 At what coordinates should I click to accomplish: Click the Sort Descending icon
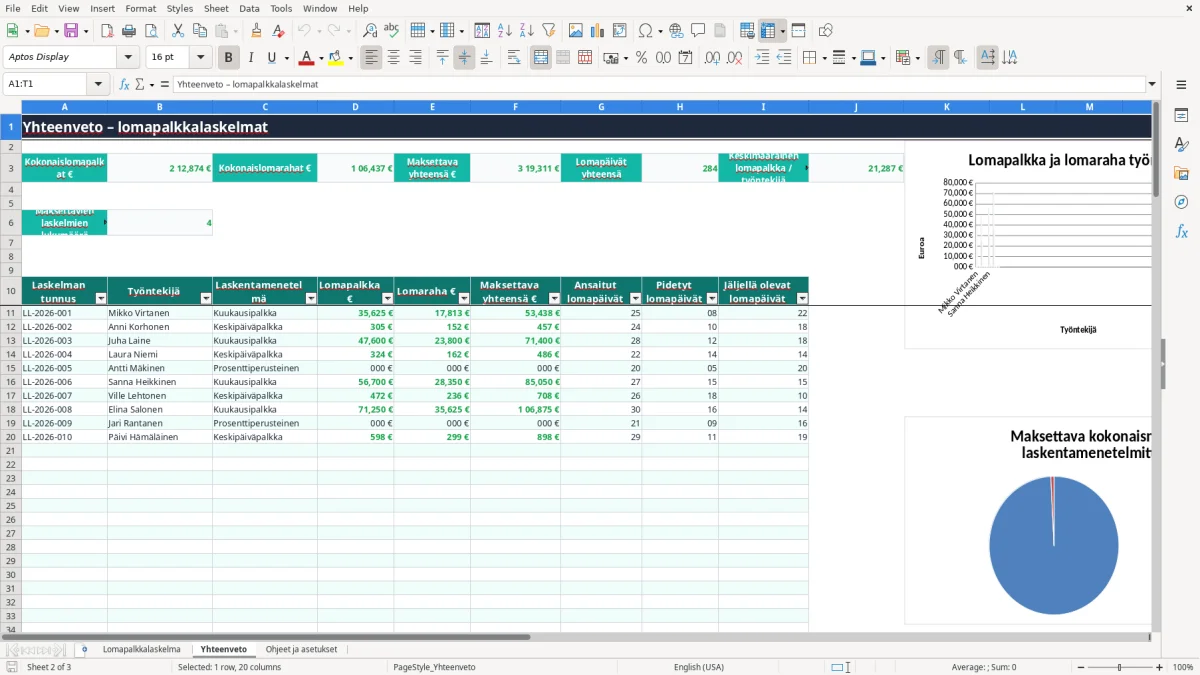tap(526, 31)
